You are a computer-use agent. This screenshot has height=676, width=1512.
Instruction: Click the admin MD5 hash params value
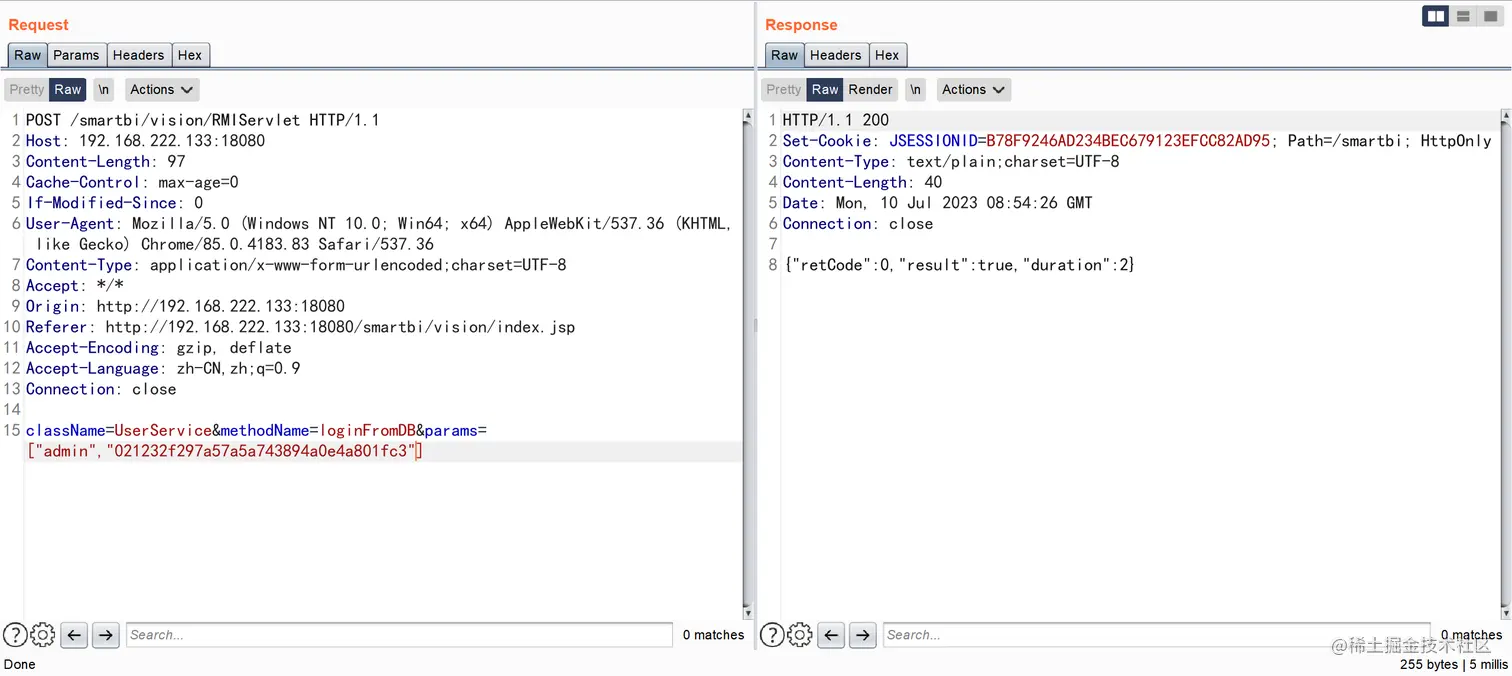pyautogui.click(x=258, y=451)
